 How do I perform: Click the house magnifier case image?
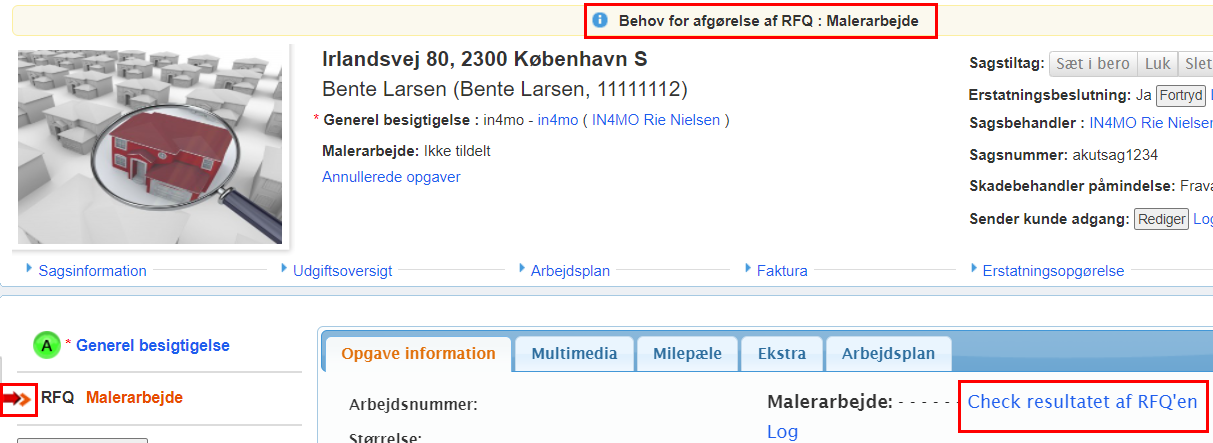150,146
